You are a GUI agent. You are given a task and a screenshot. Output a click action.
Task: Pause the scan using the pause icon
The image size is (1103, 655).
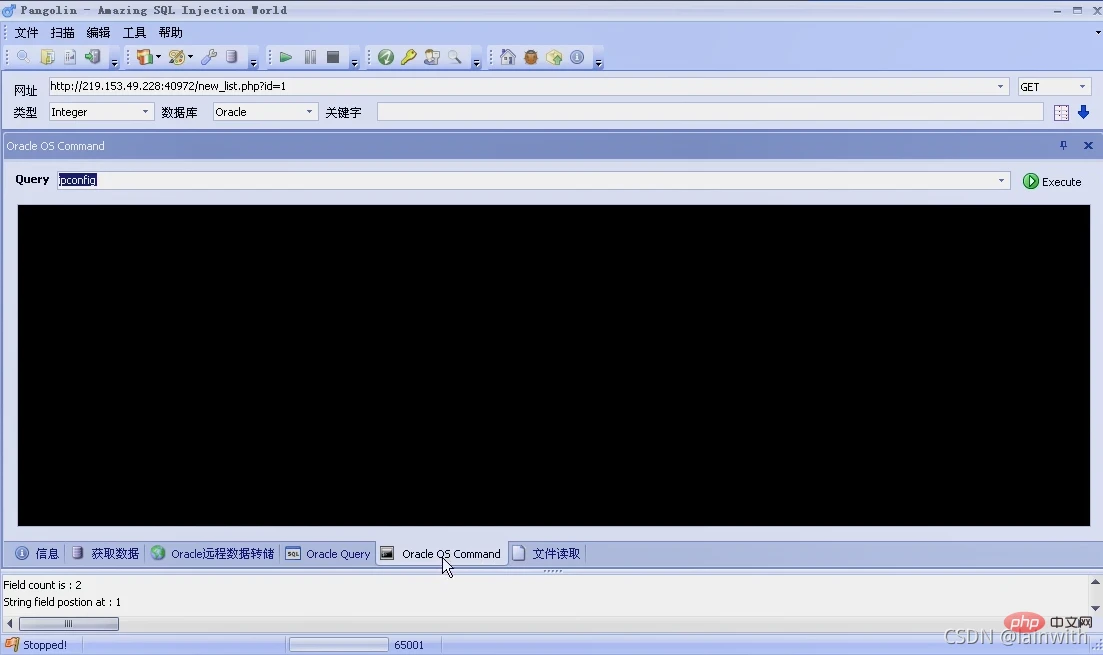click(310, 57)
